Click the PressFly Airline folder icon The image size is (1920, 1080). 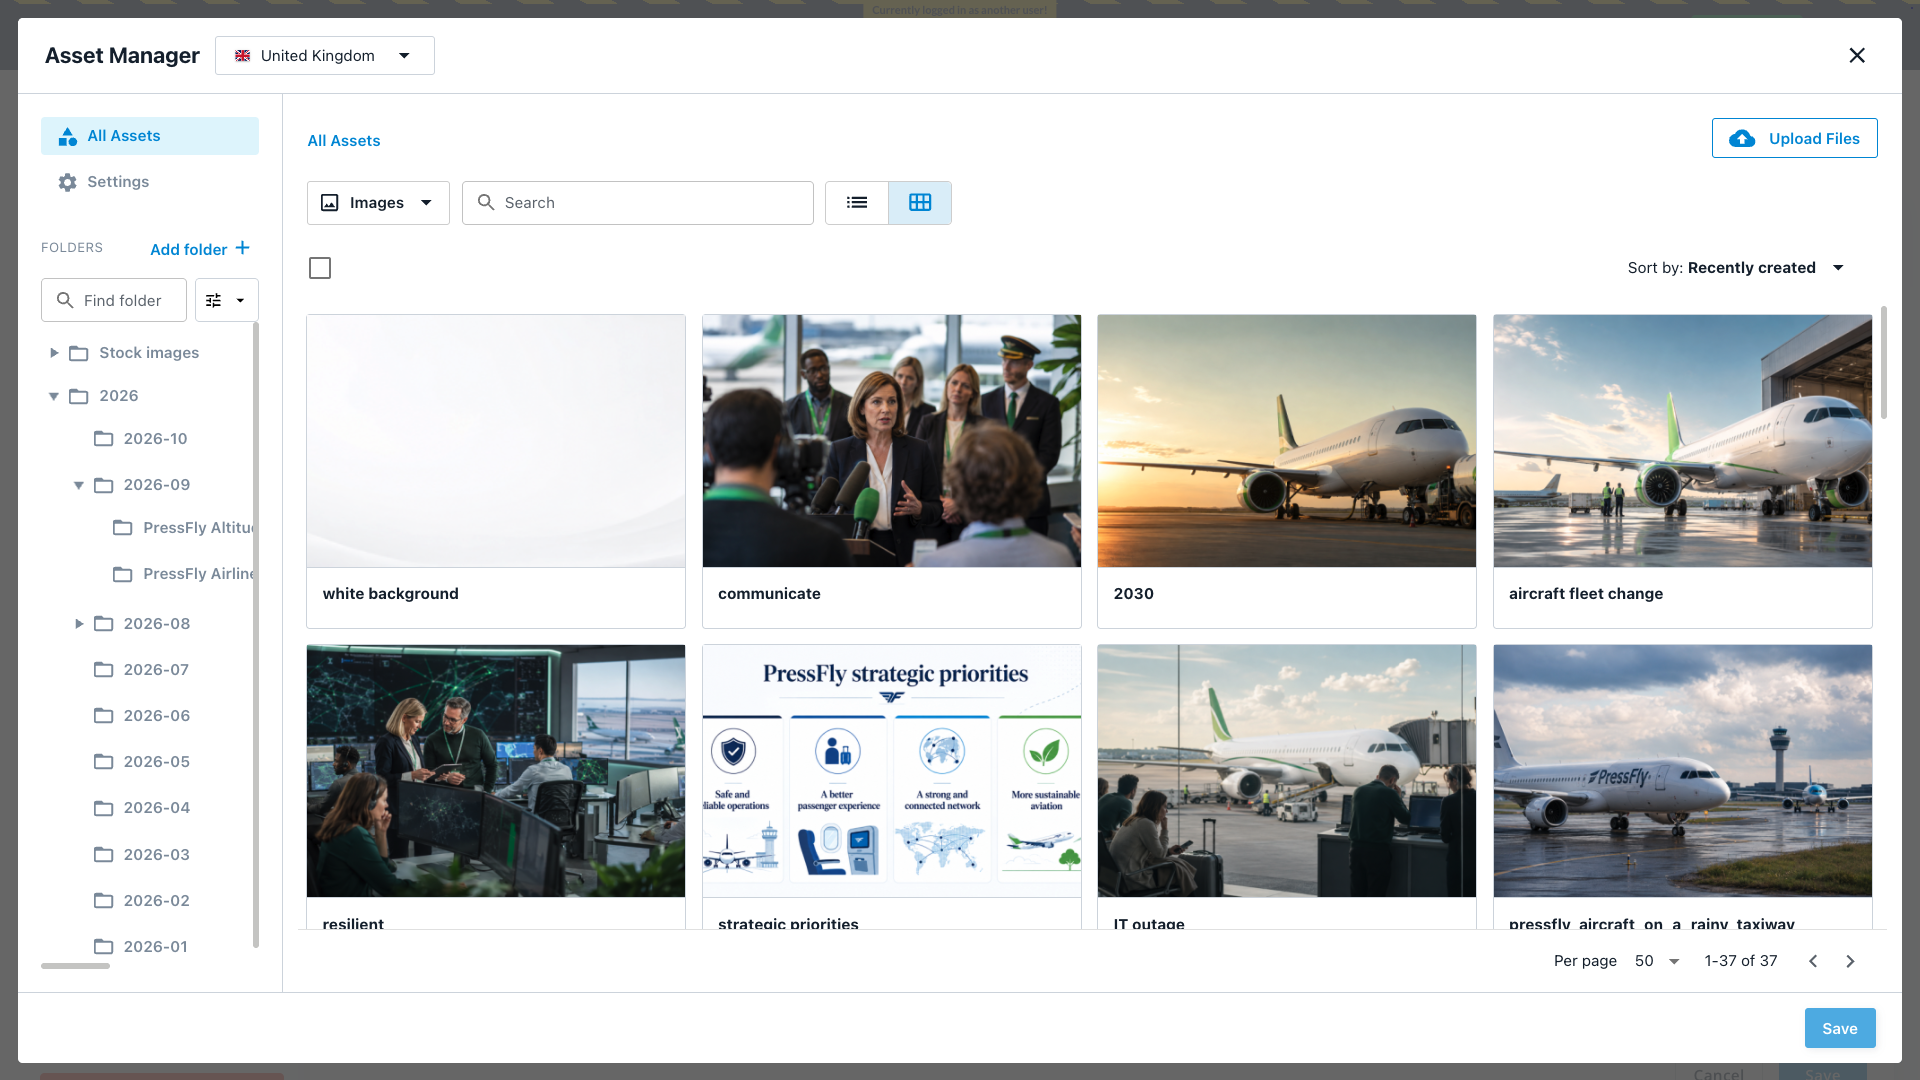click(x=122, y=574)
